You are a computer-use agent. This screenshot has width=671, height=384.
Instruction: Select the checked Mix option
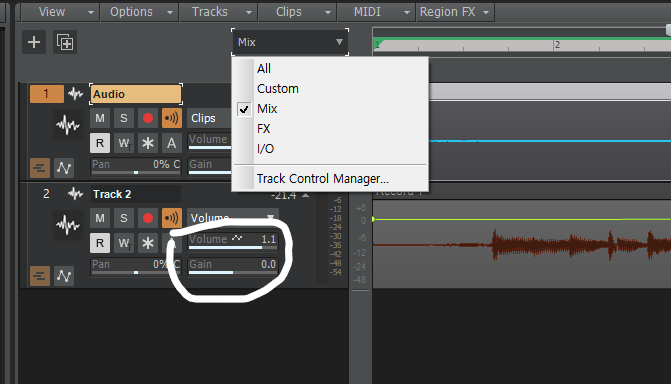tap(330, 109)
